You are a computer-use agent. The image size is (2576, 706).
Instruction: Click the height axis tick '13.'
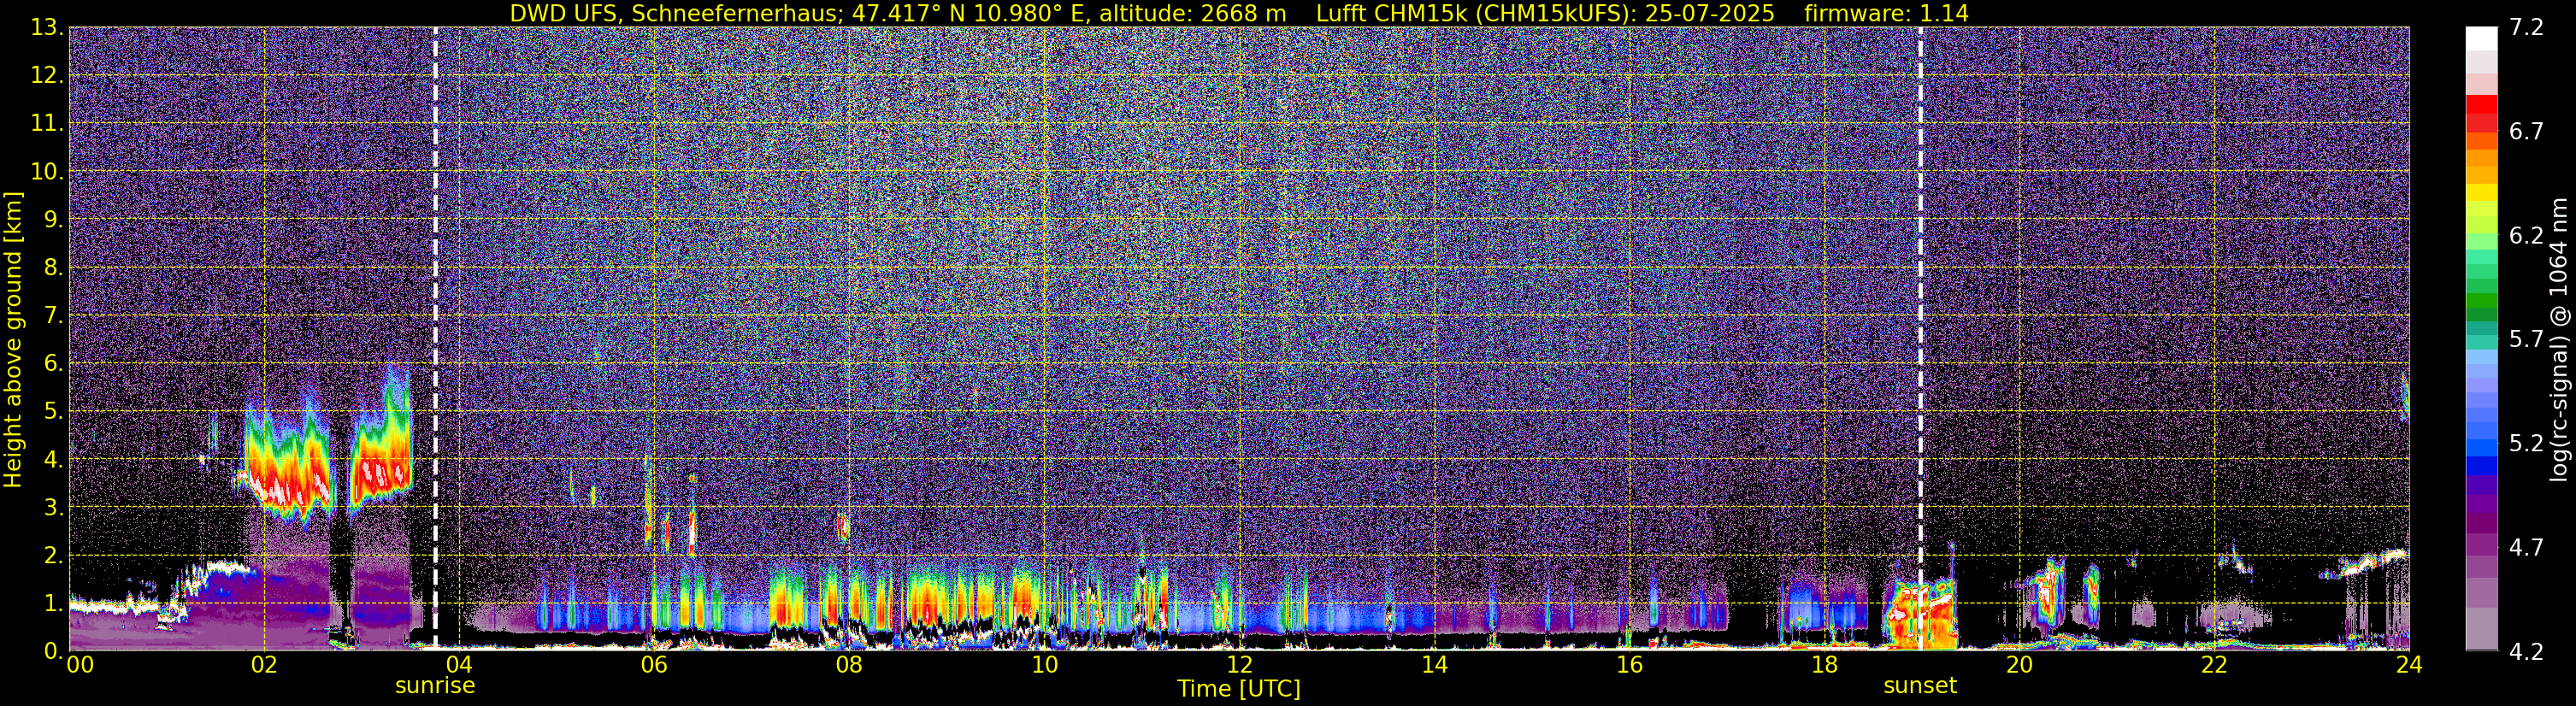[x=47, y=28]
